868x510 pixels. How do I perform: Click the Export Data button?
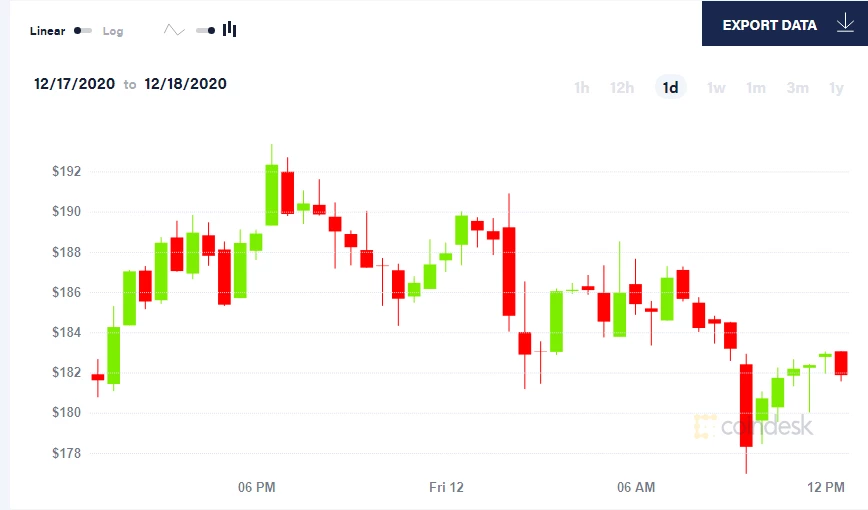(x=784, y=23)
